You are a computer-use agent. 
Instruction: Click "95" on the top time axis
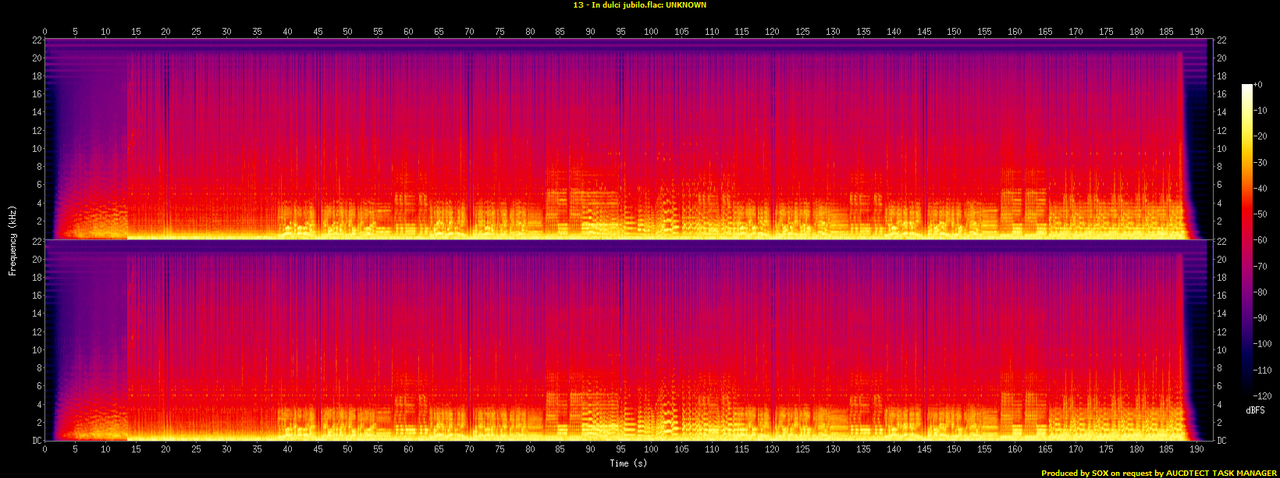click(621, 31)
